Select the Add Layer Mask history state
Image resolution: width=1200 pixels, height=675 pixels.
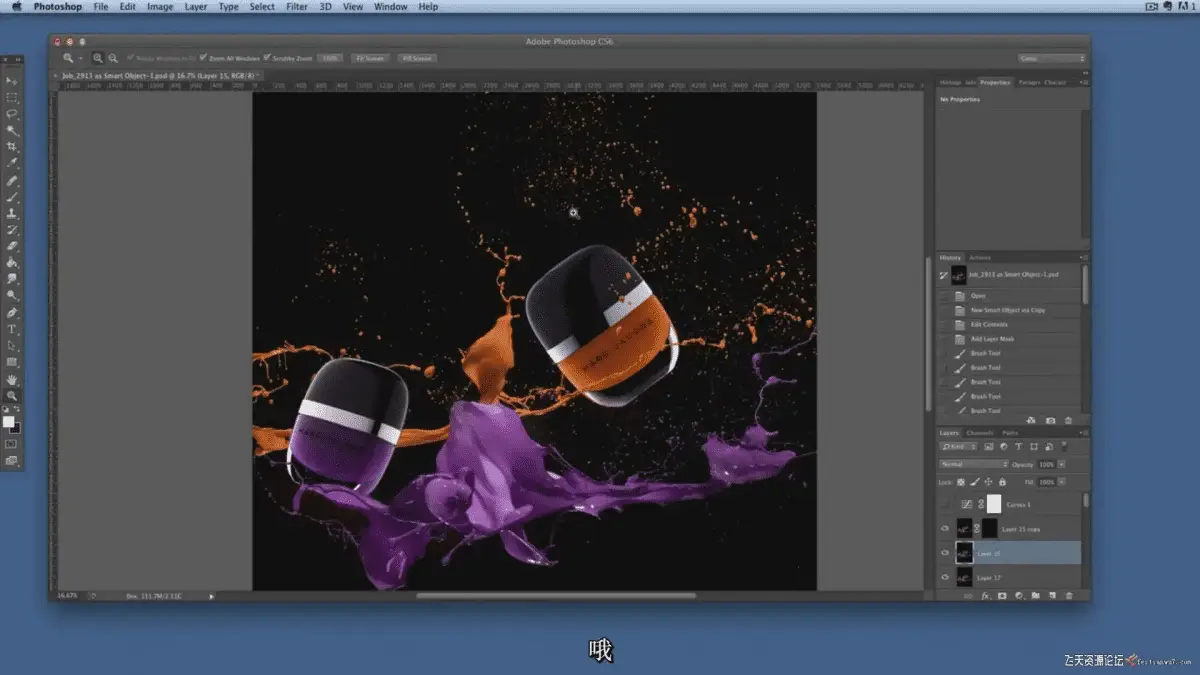1010,339
